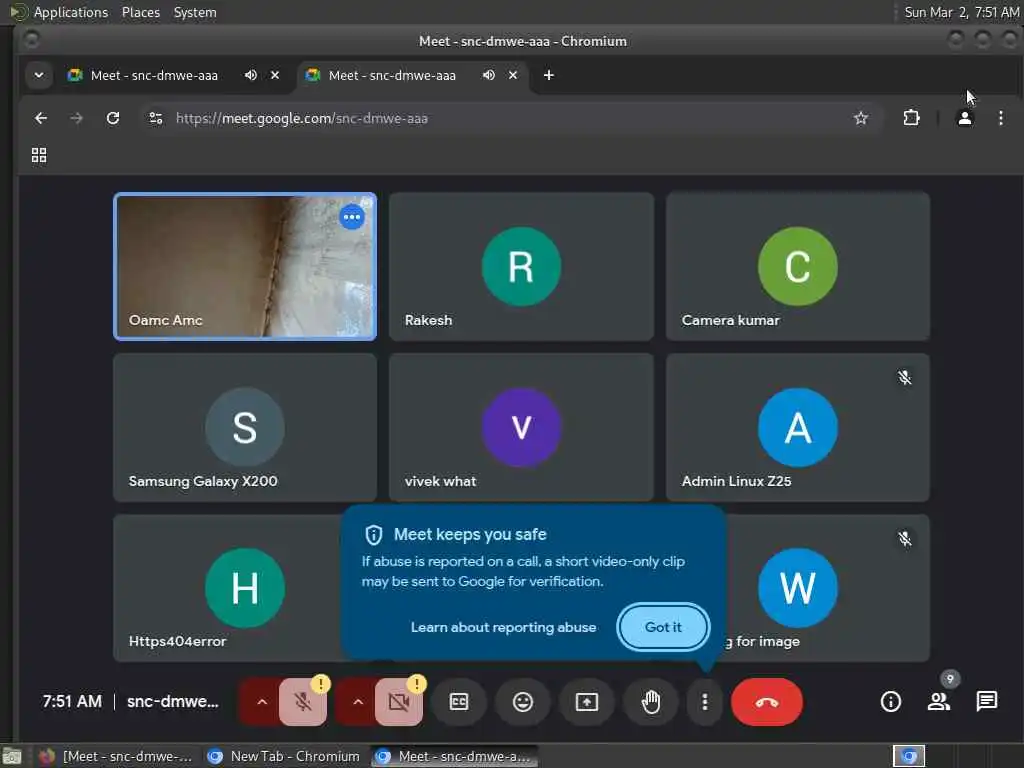Screen dimensions: 1024x768
Task: Open options on Oamc Amc tile
Action: click(x=352, y=217)
